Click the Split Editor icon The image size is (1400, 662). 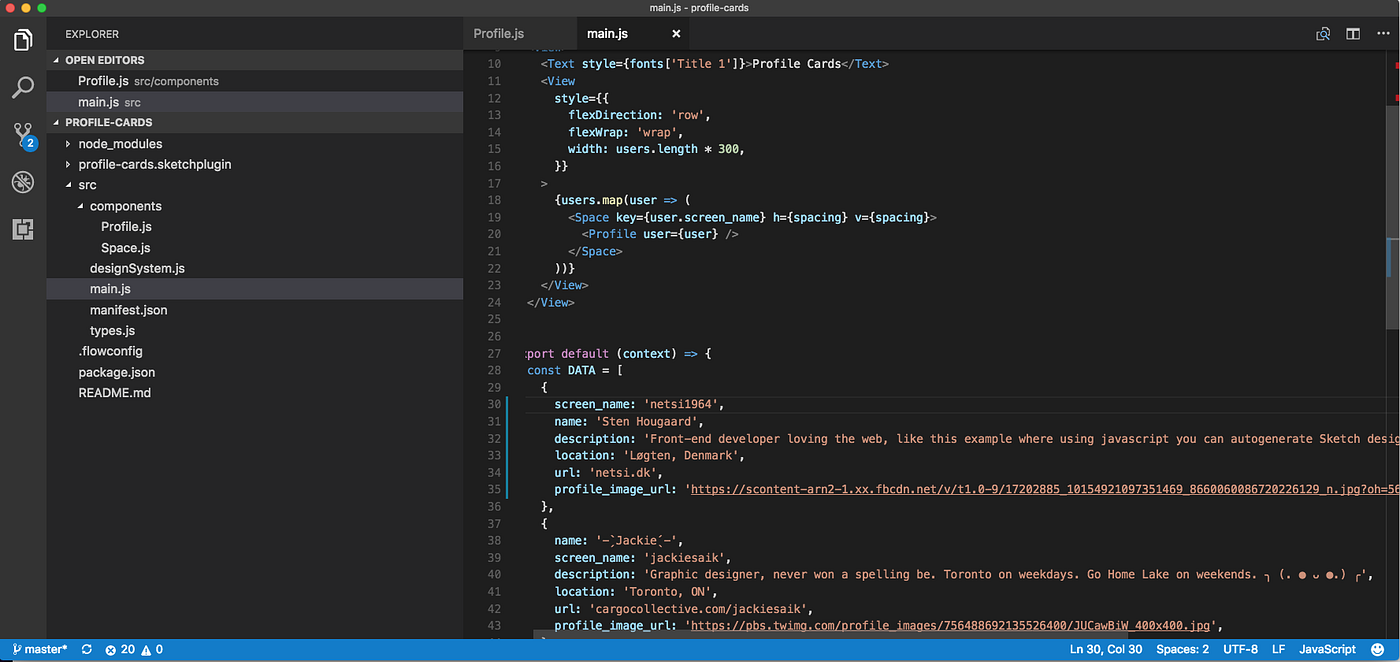1353,33
